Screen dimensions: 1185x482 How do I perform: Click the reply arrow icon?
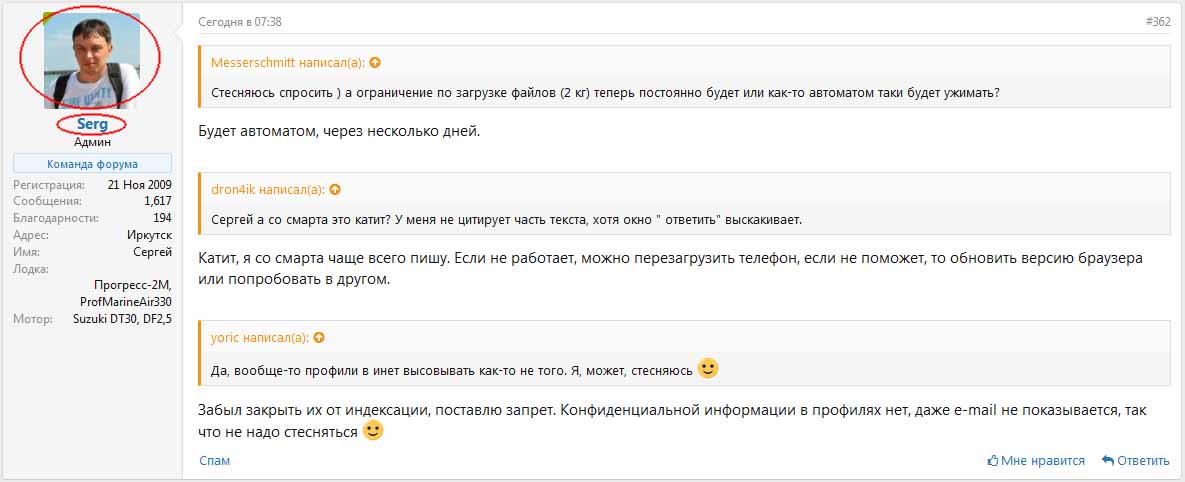tap(1108, 461)
